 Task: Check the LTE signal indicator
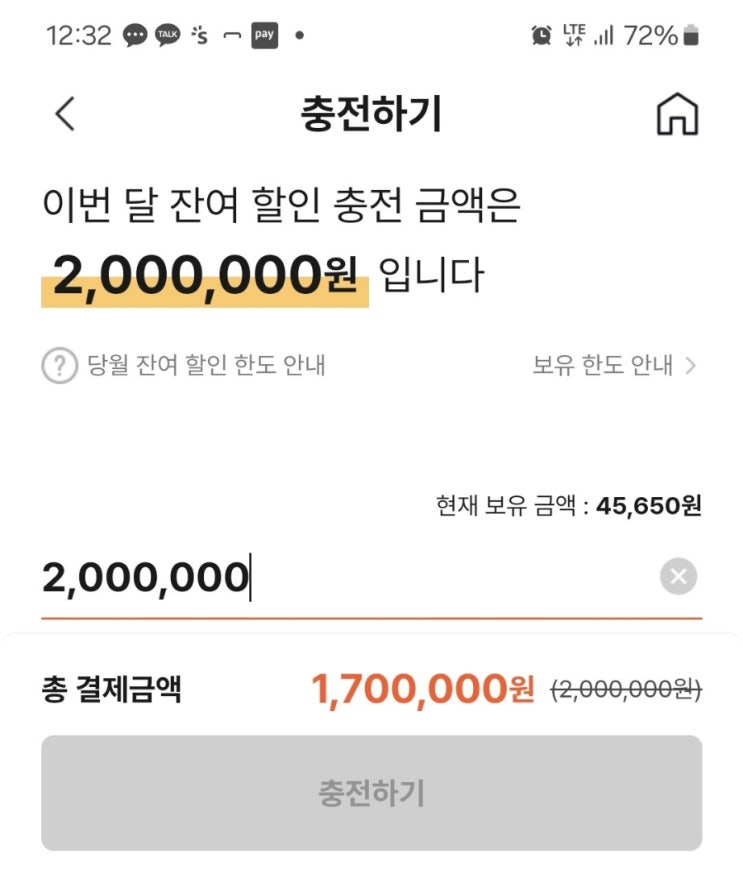tap(574, 35)
